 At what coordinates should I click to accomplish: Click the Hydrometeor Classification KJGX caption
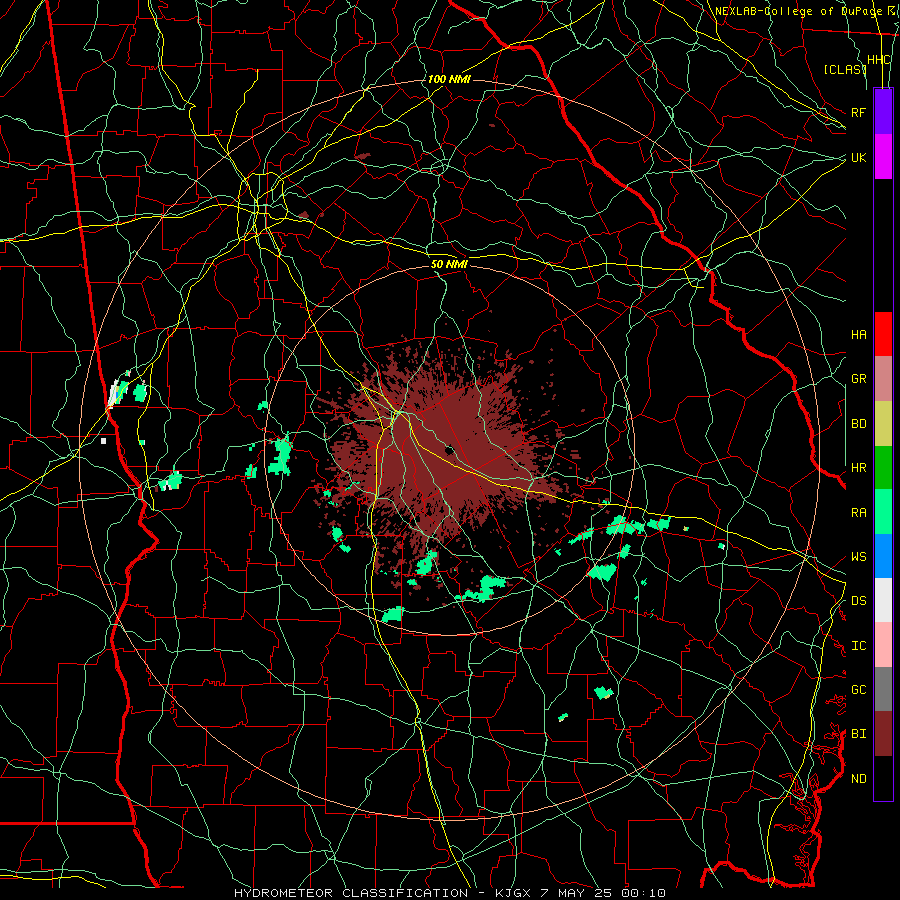449,893
